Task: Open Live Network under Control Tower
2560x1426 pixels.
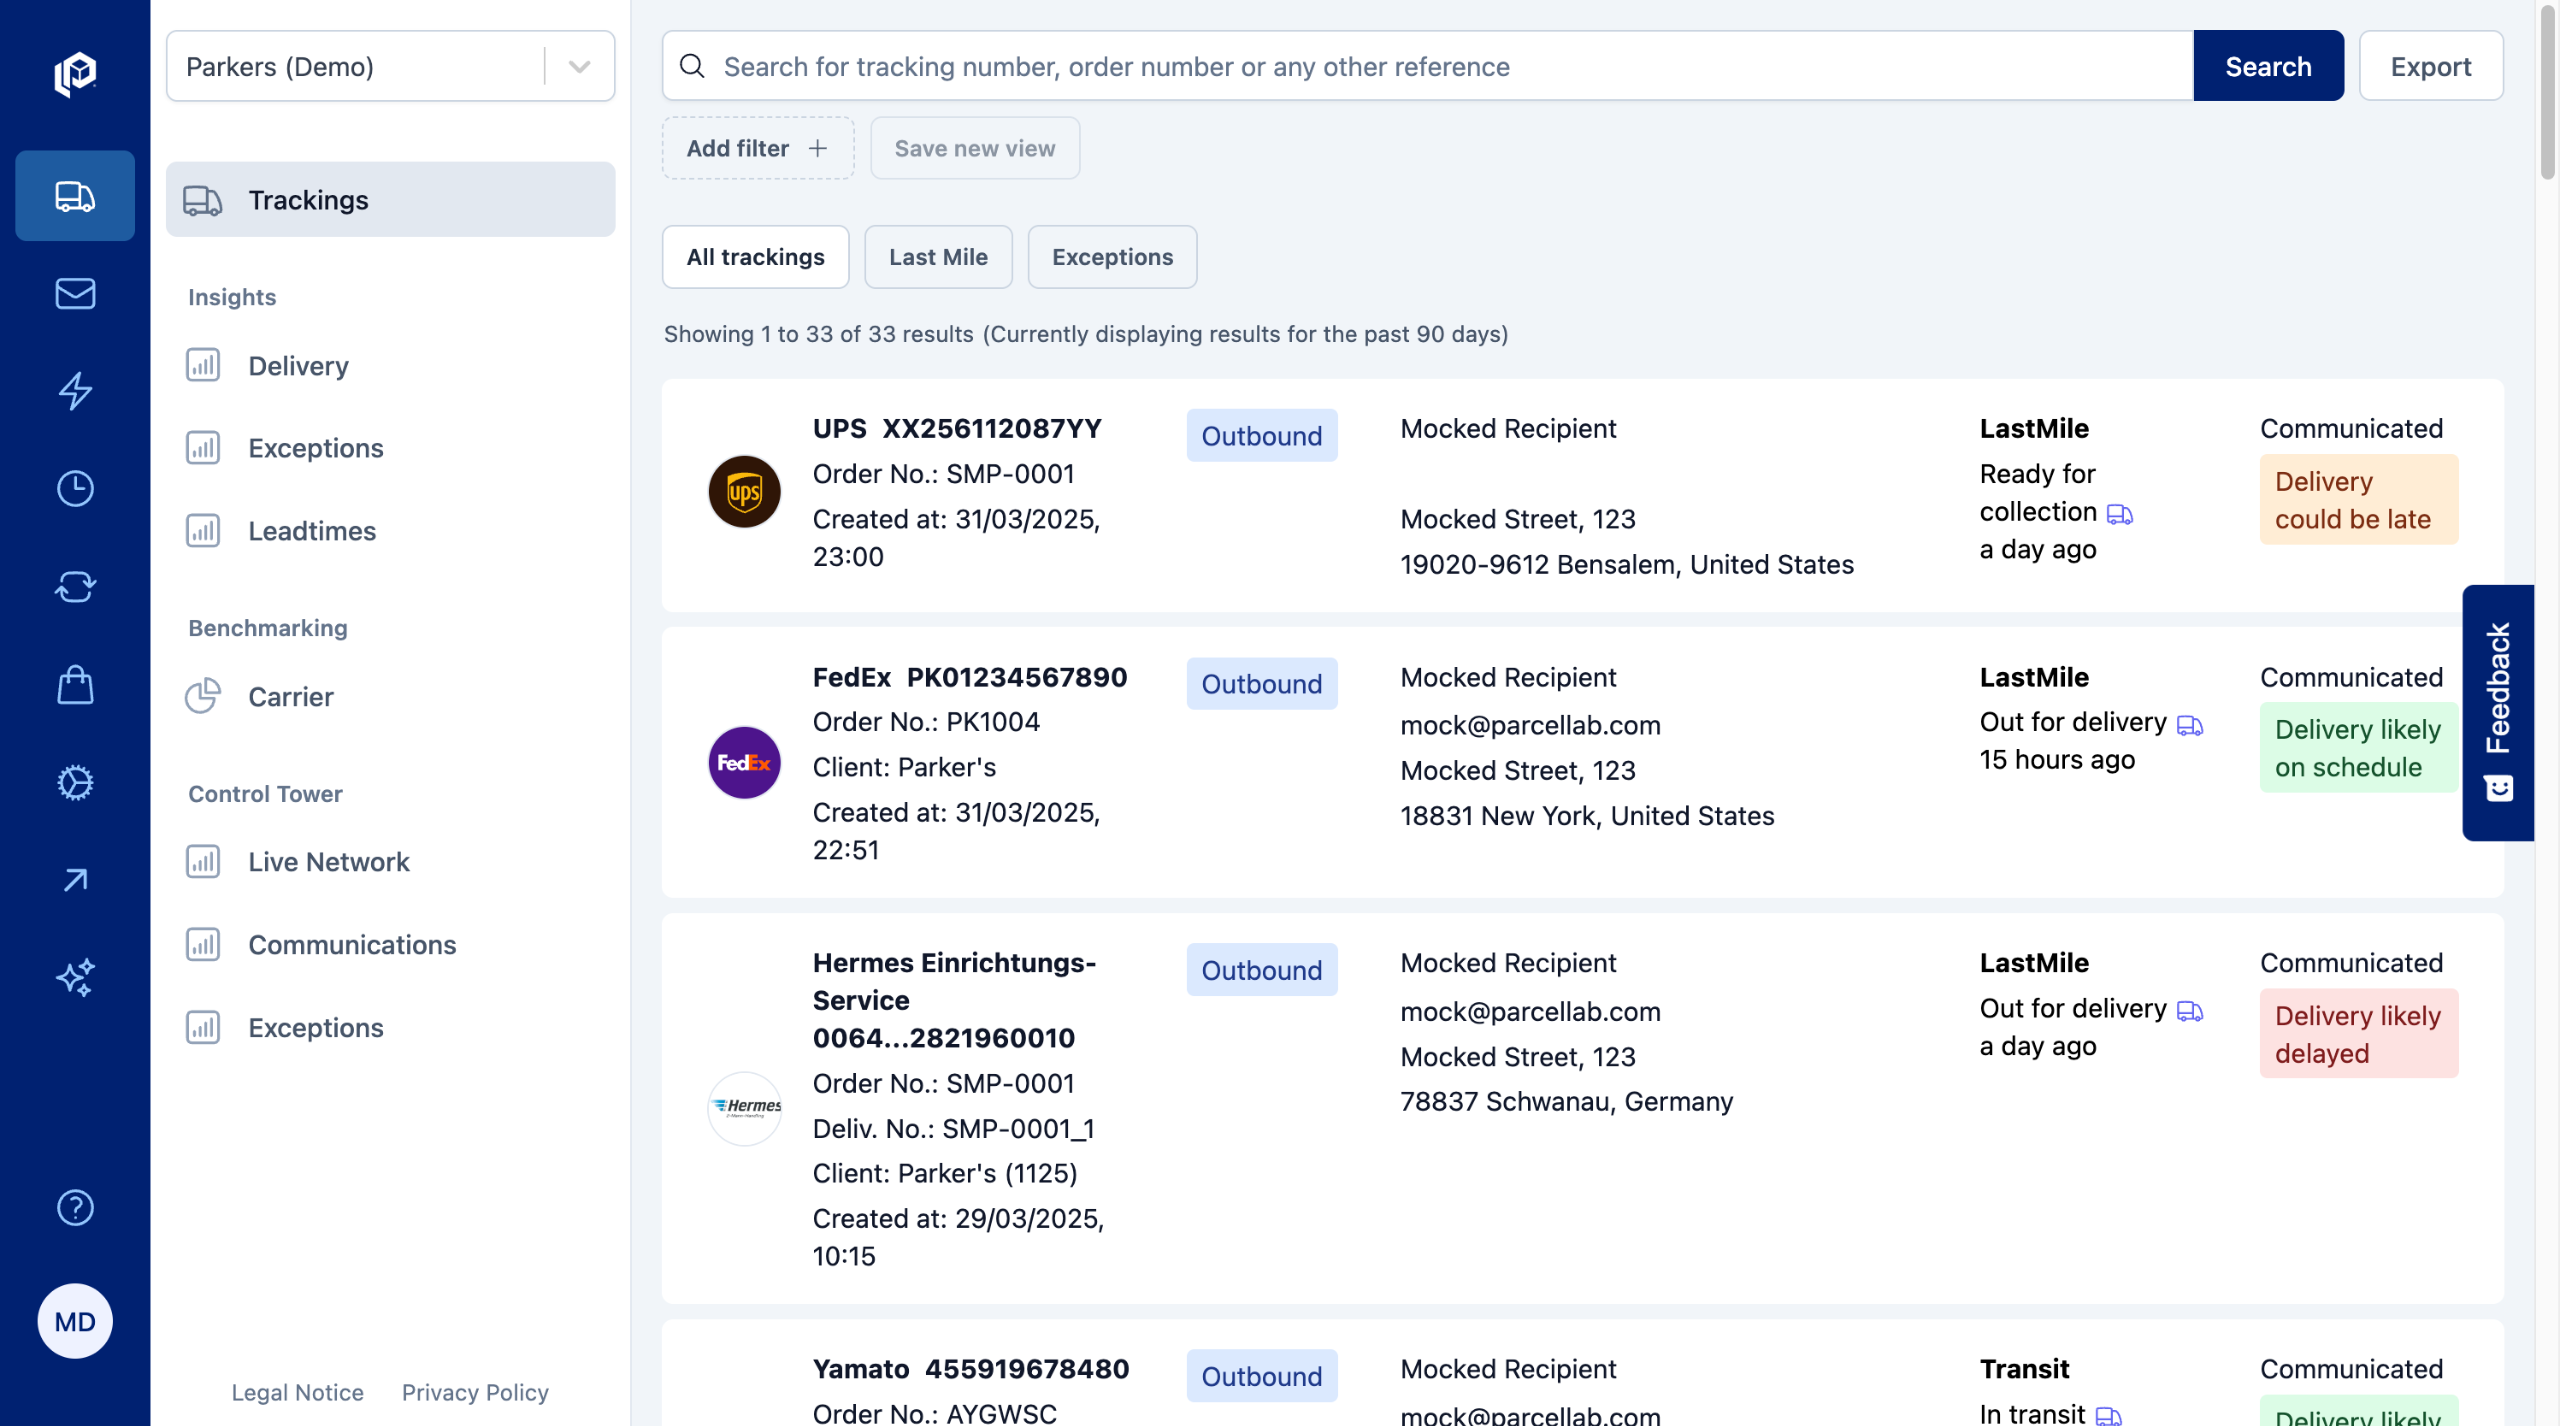Action: 328,862
